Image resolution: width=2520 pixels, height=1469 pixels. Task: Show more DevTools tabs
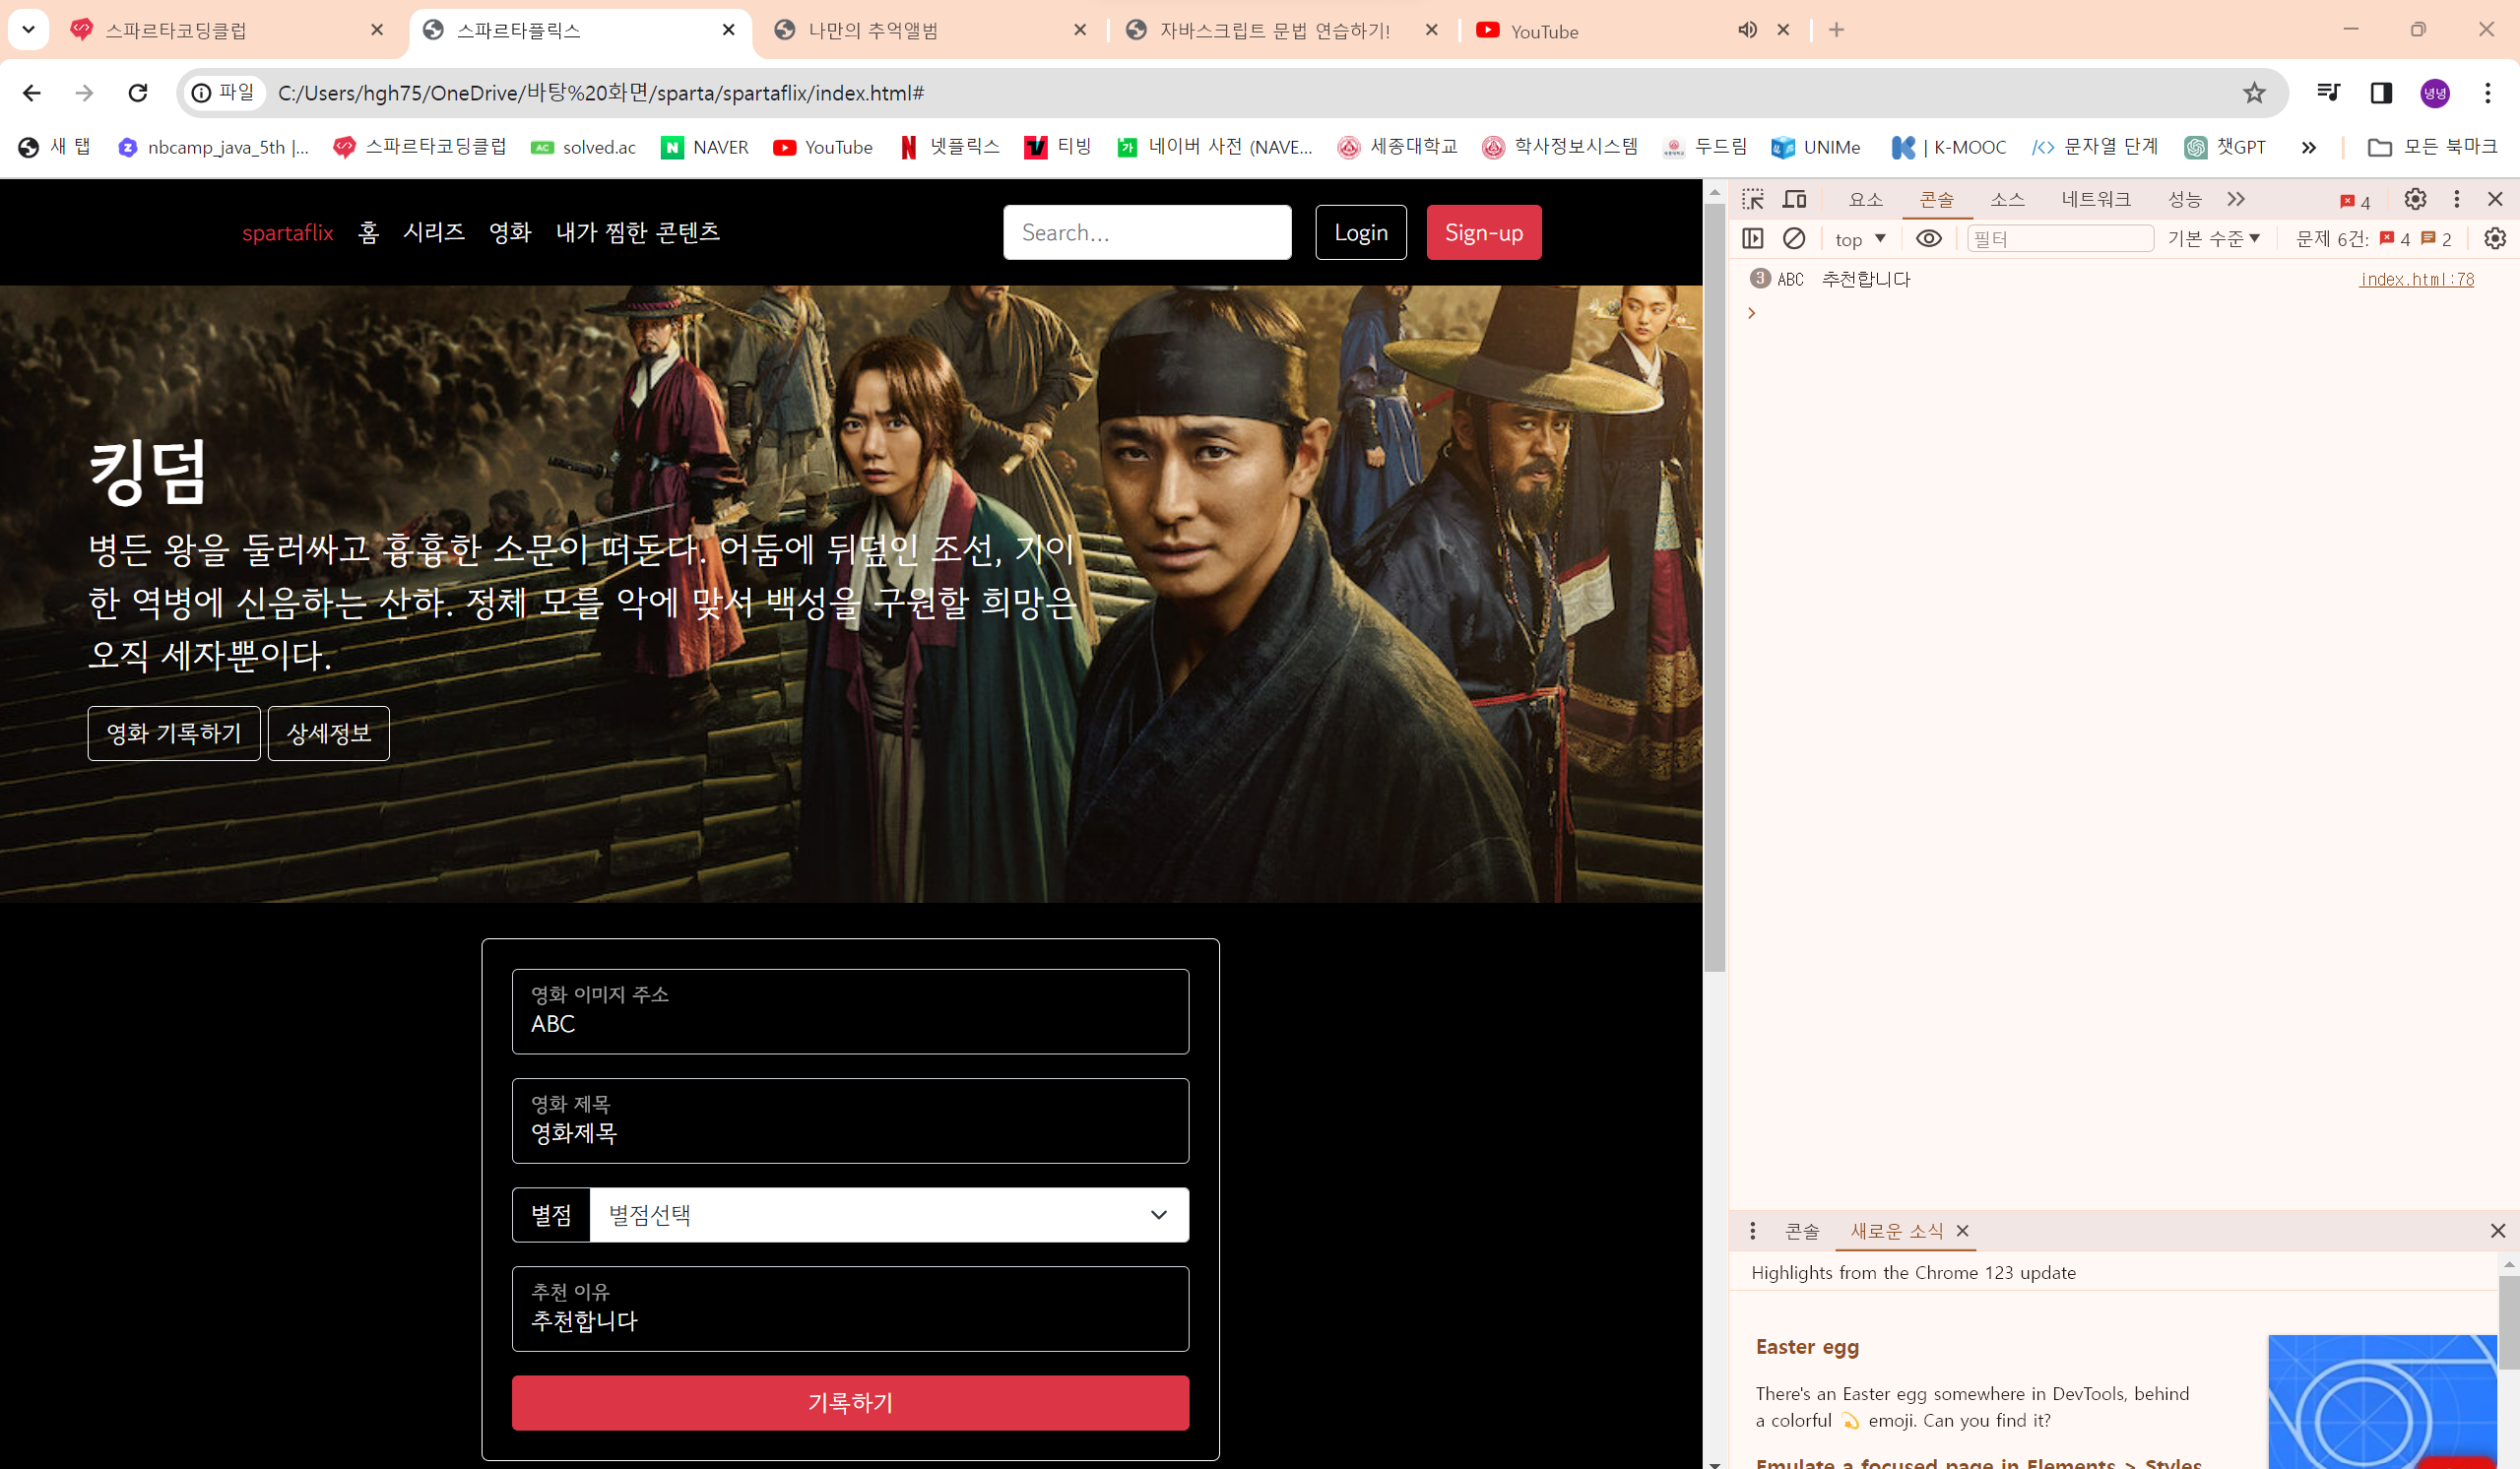[x=2236, y=199]
